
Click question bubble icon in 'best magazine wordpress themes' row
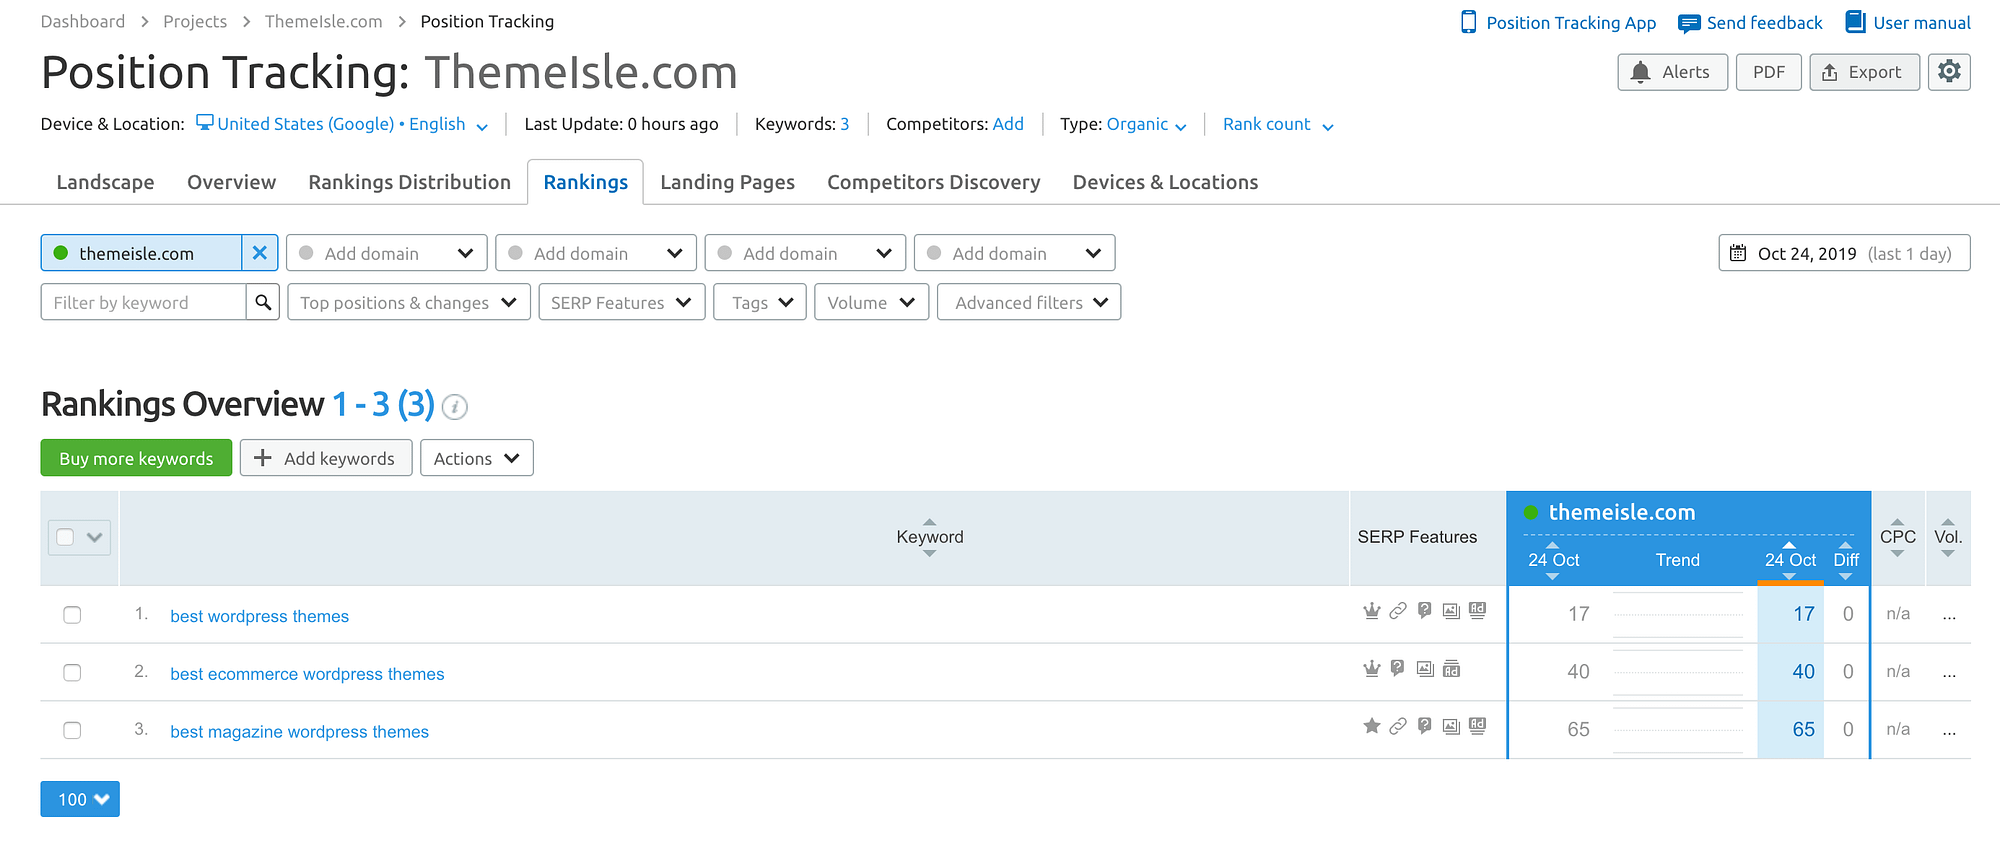[1425, 726]
